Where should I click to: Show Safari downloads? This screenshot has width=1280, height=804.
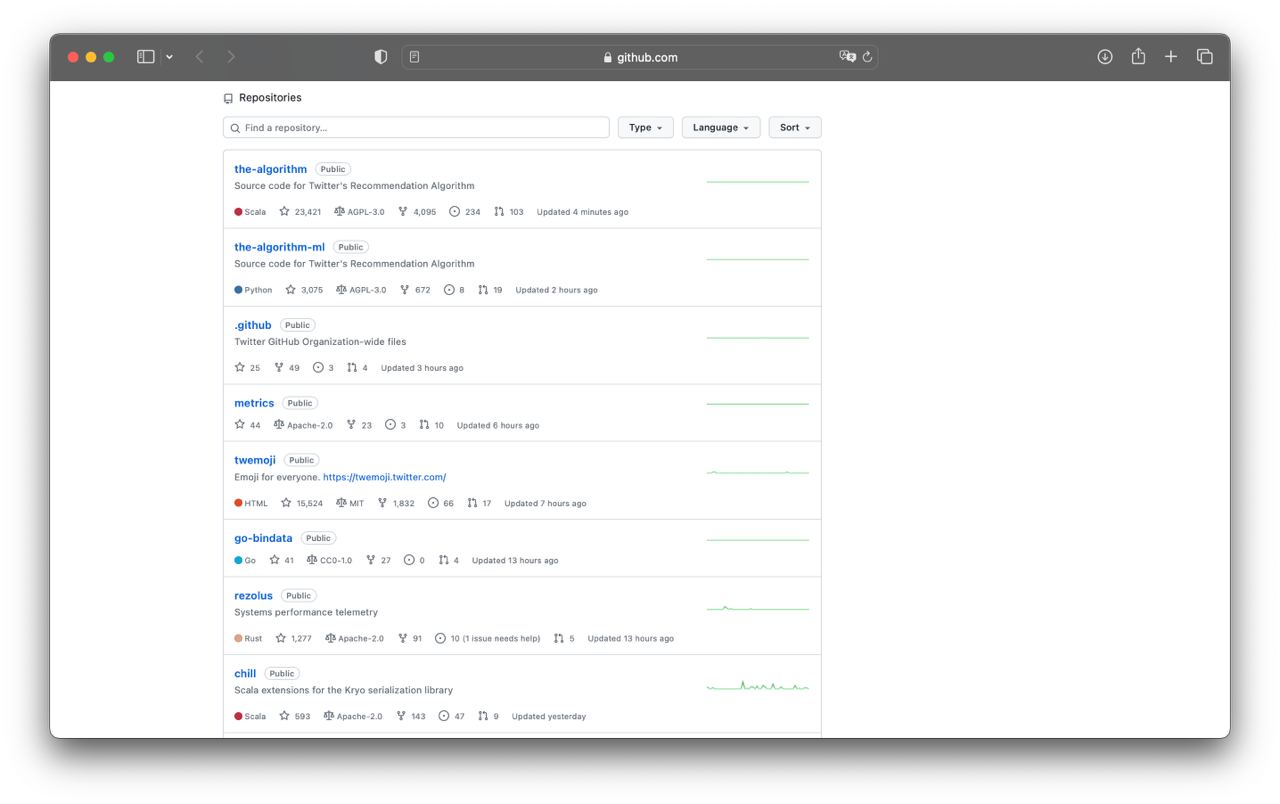tap(1105, 57)
